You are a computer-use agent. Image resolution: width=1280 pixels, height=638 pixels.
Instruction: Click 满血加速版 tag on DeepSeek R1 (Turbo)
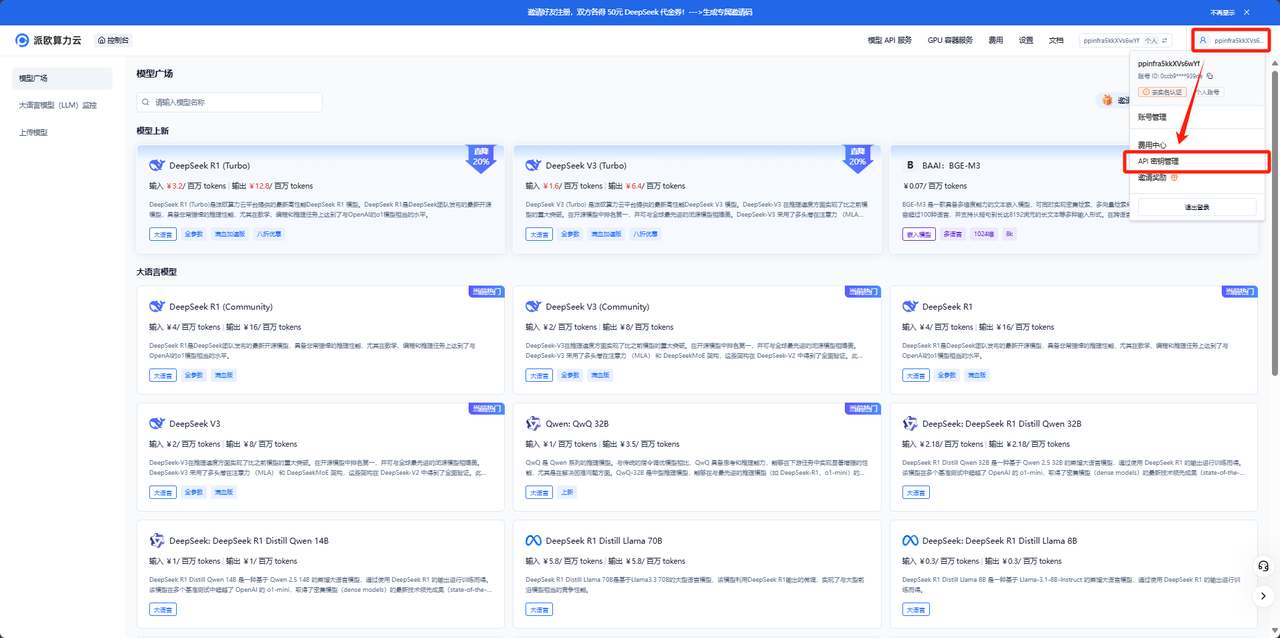tap(229, 234)
